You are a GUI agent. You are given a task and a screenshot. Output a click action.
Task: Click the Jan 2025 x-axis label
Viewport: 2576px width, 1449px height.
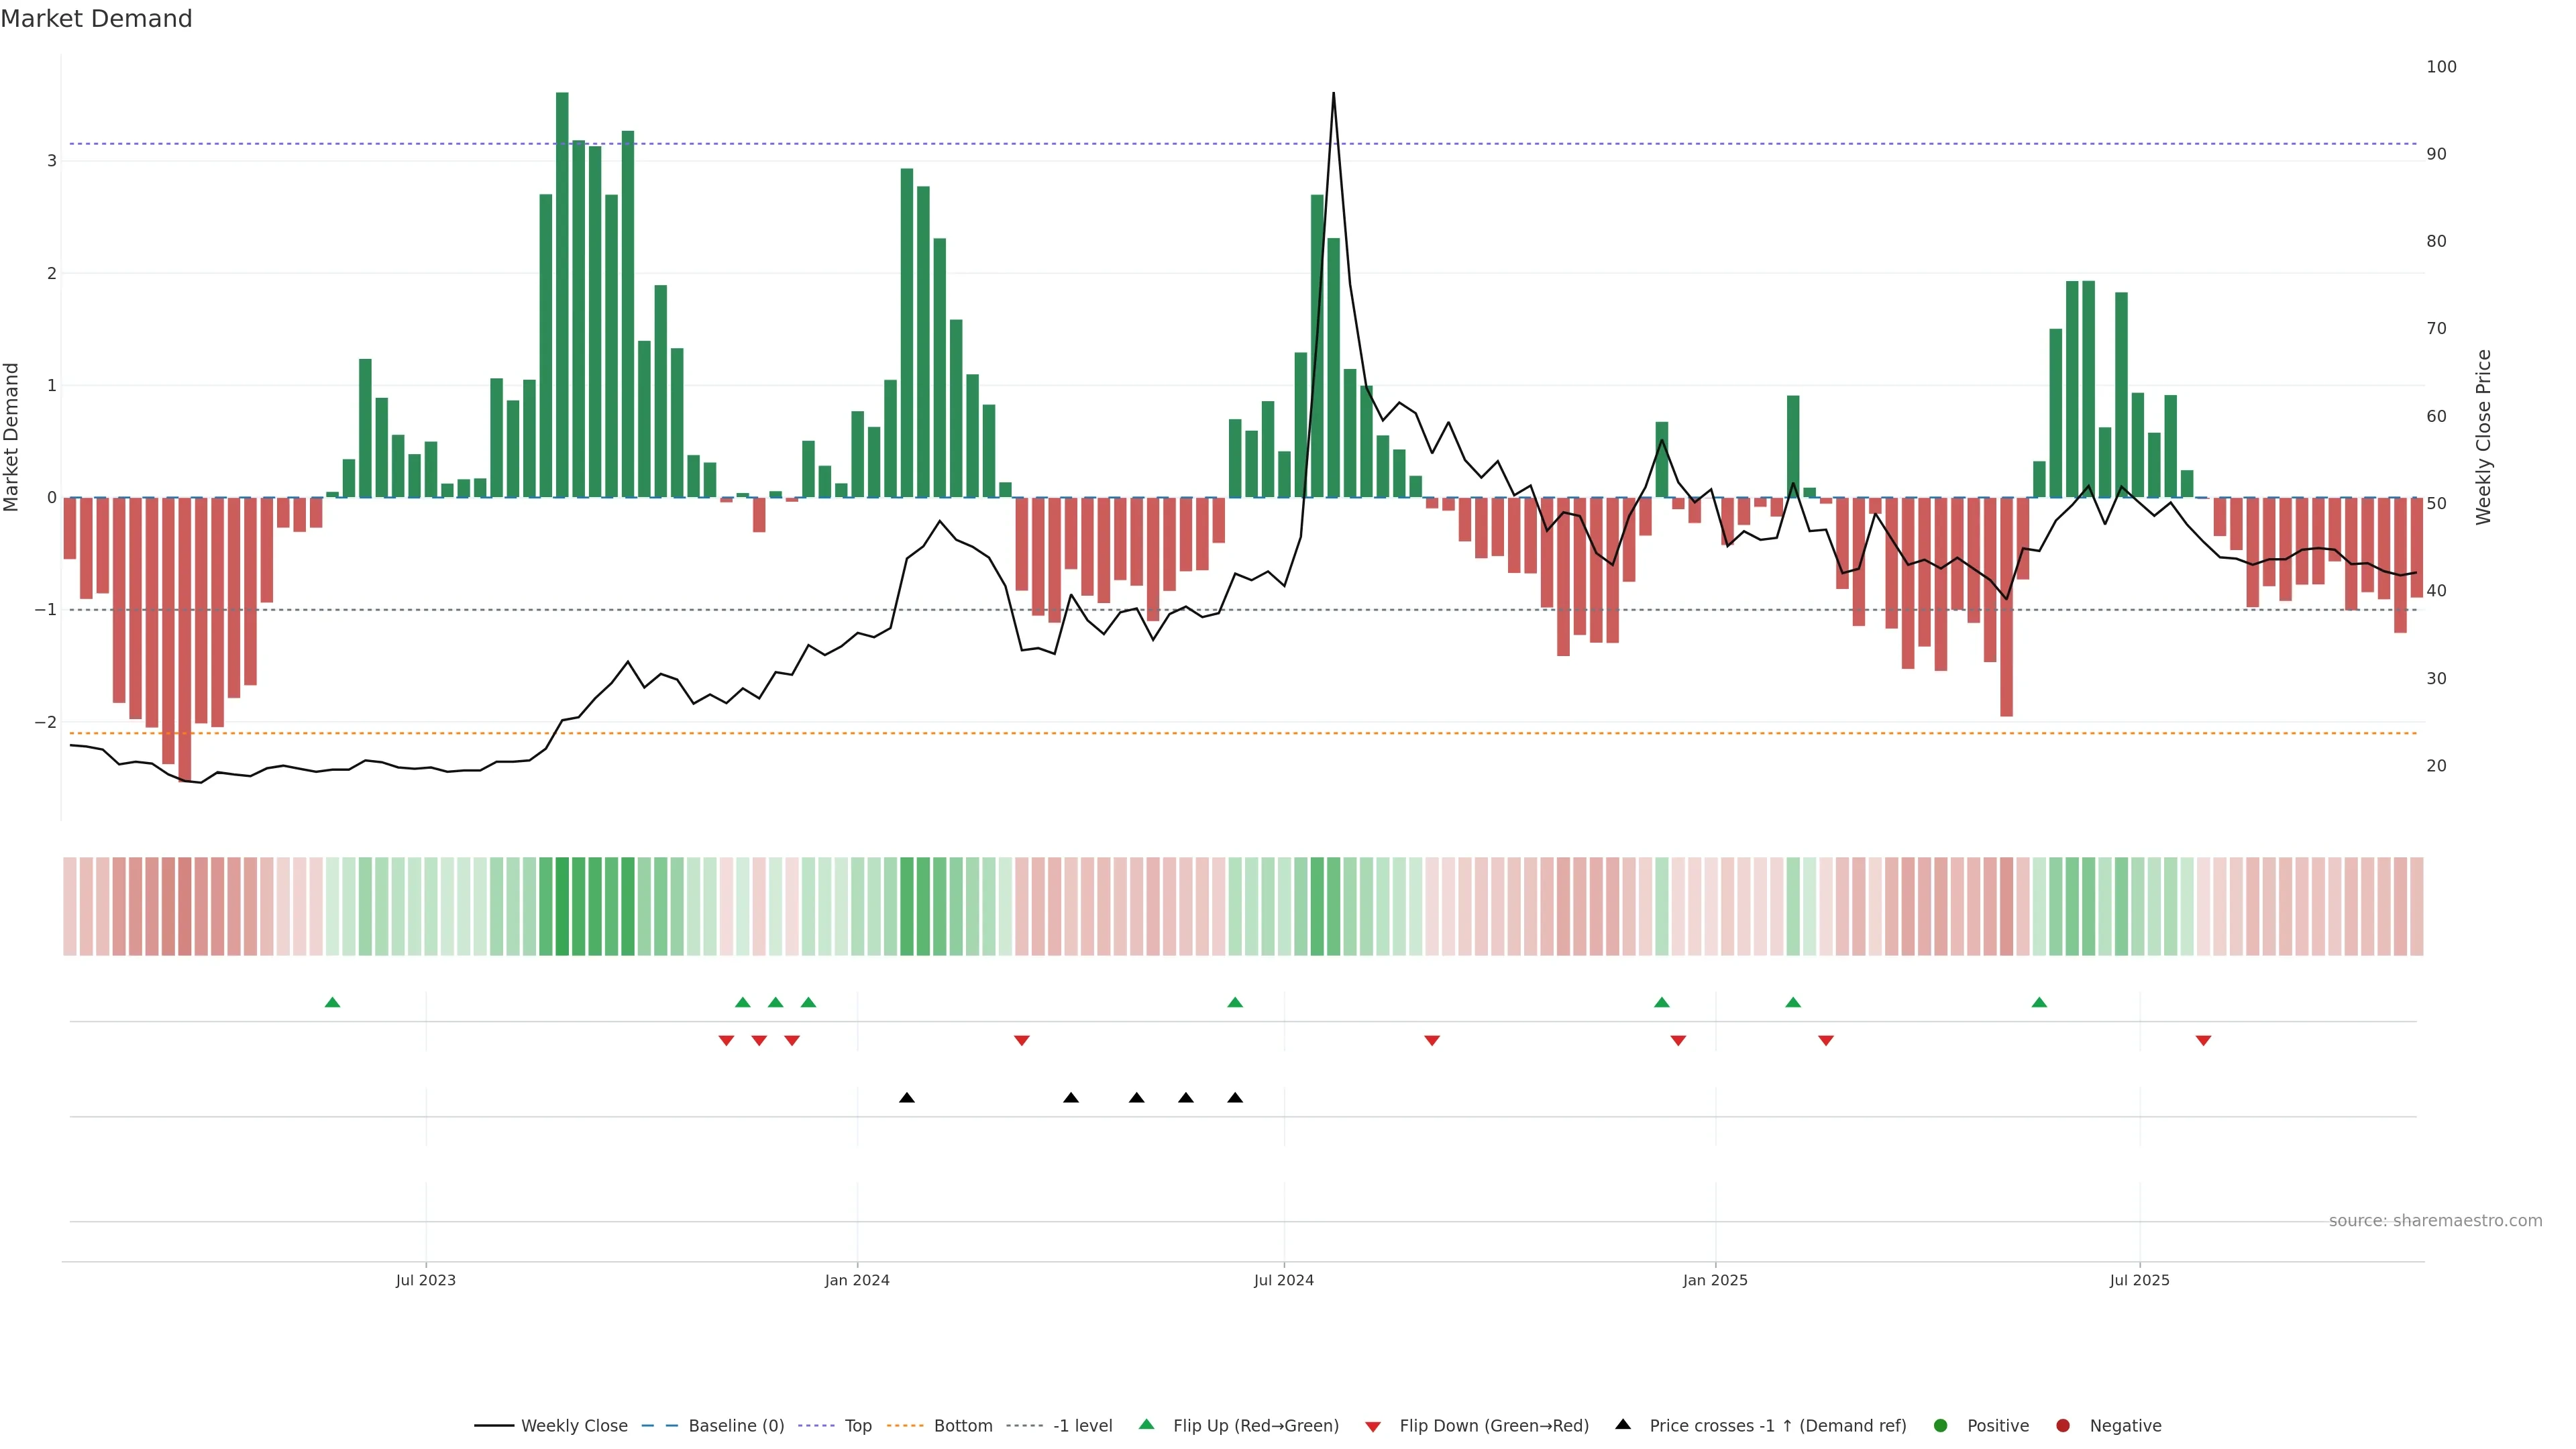point(1714,1280)
